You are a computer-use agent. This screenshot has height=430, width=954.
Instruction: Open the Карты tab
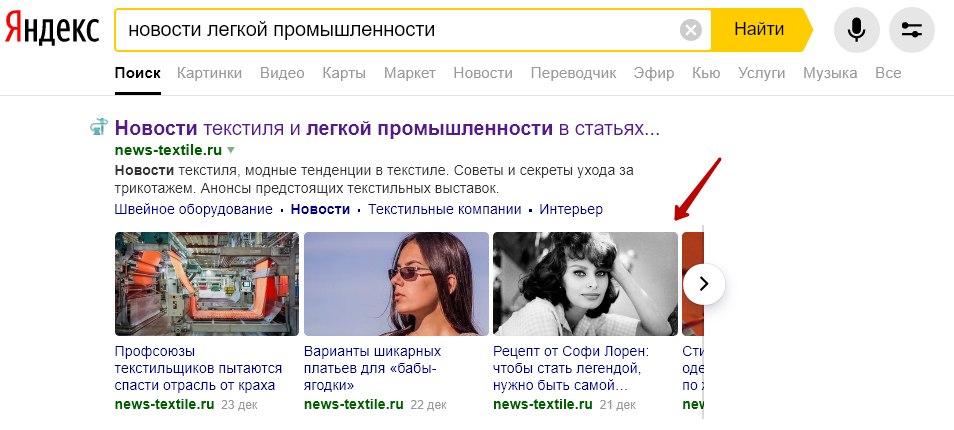[344, 74]
